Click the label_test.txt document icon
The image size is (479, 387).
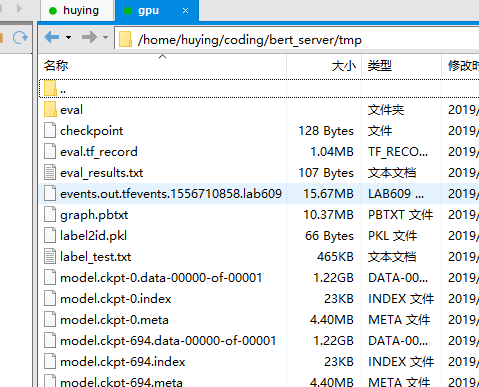(50, 256)
